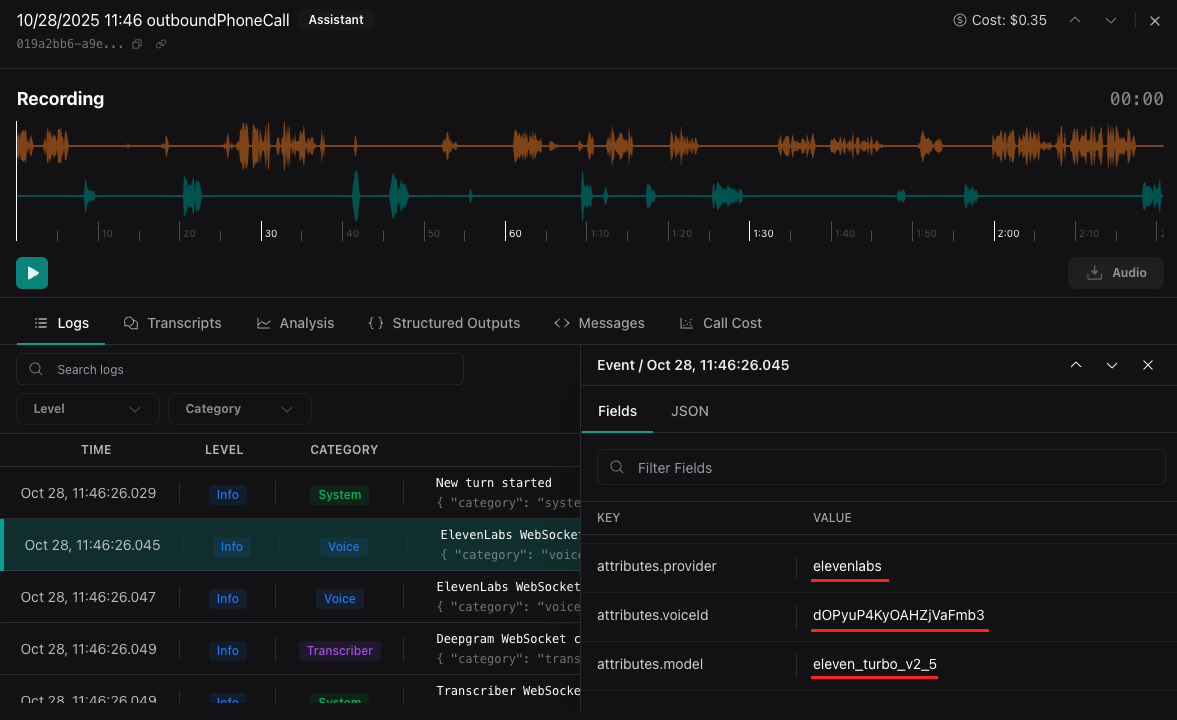
Task: Navigate to next event in Event panel
Action: click(1111, 365)
